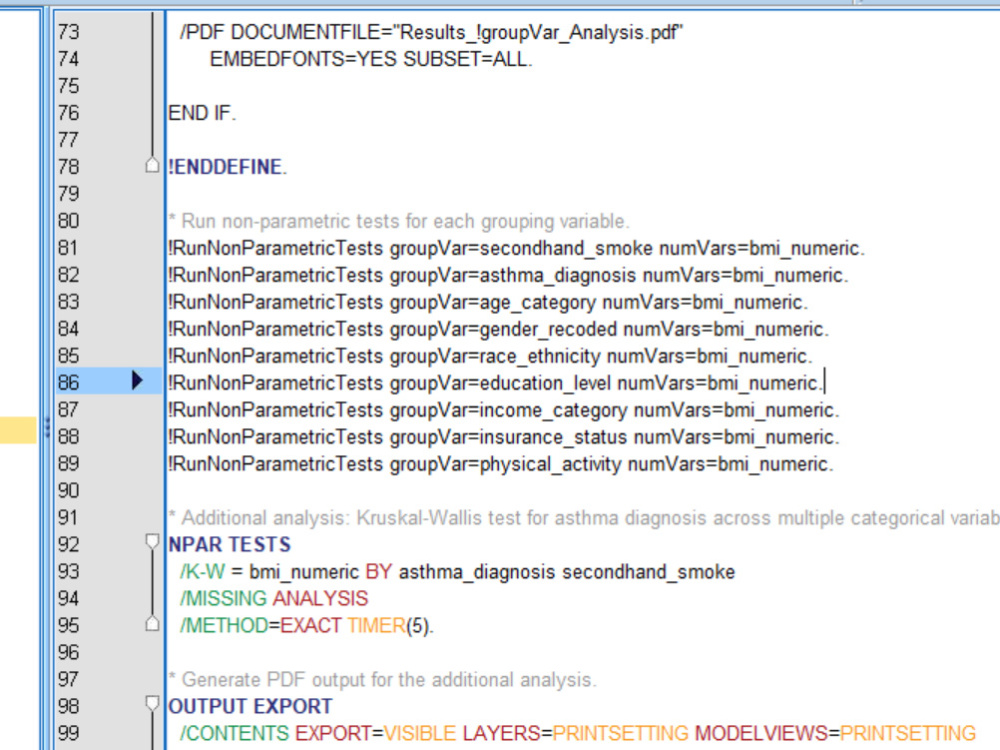Select line number 99 in the gutter
The image size is (1000, 750).
69,733
